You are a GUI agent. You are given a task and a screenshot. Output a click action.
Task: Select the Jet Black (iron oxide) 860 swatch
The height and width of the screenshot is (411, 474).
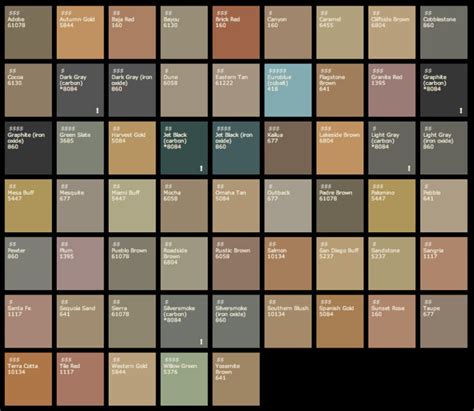(236, 148)
